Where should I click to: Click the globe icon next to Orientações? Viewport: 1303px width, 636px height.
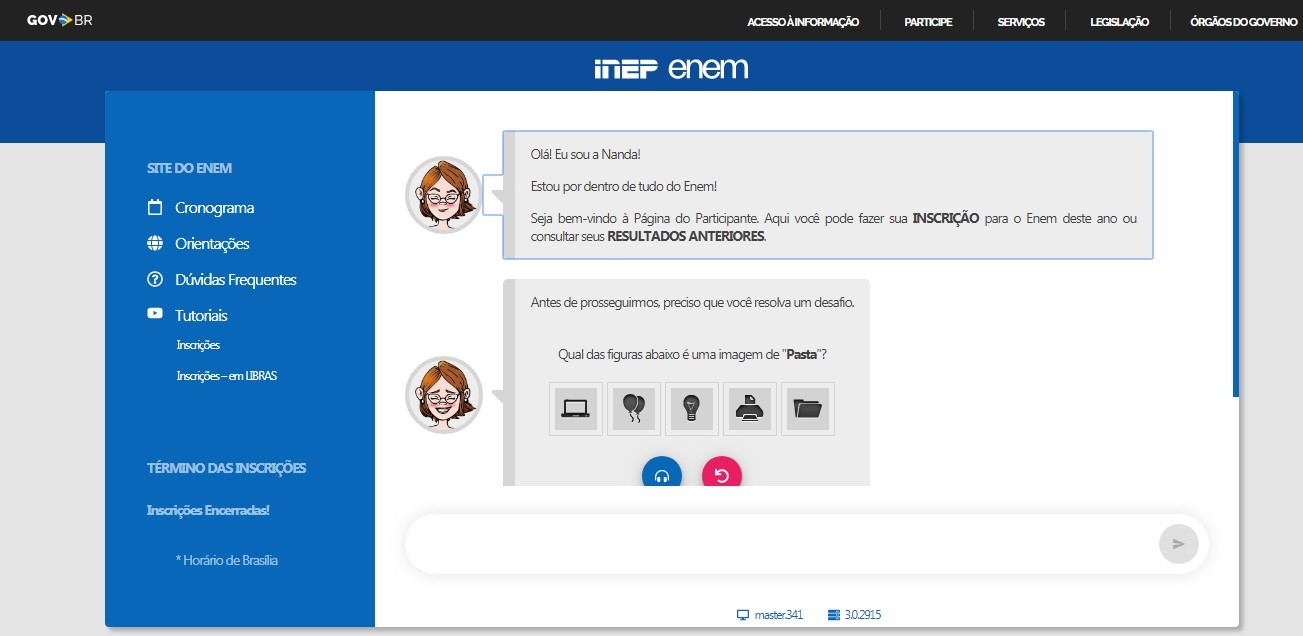tap(155, 244)
